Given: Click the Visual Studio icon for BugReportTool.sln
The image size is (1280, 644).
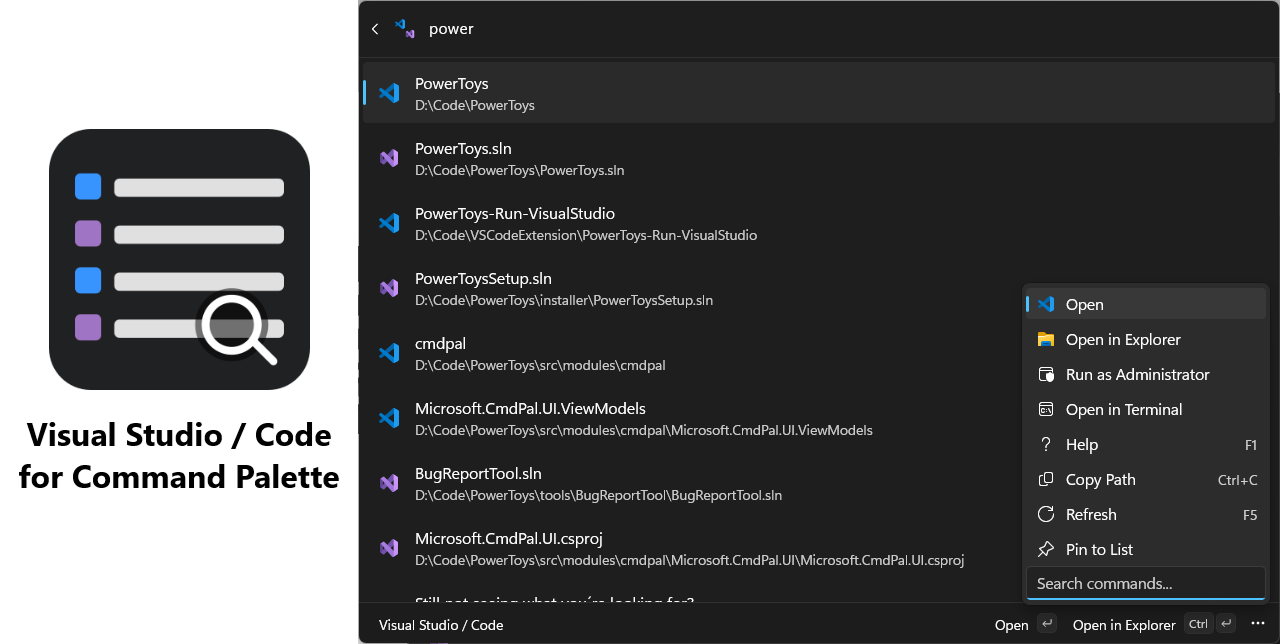Looking at the screenshot, I should point(389,483).
